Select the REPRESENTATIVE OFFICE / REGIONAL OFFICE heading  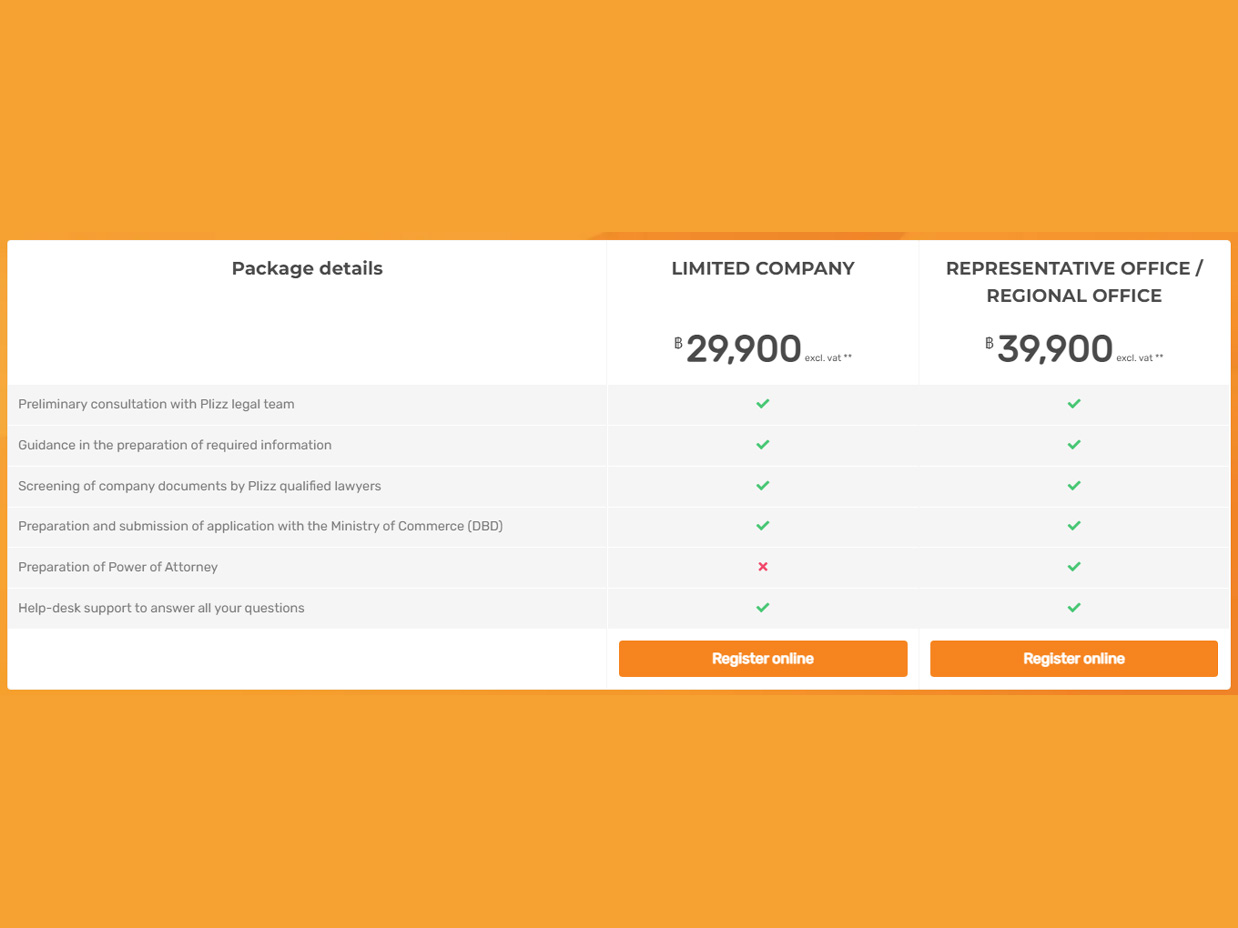pos(1074,282)
